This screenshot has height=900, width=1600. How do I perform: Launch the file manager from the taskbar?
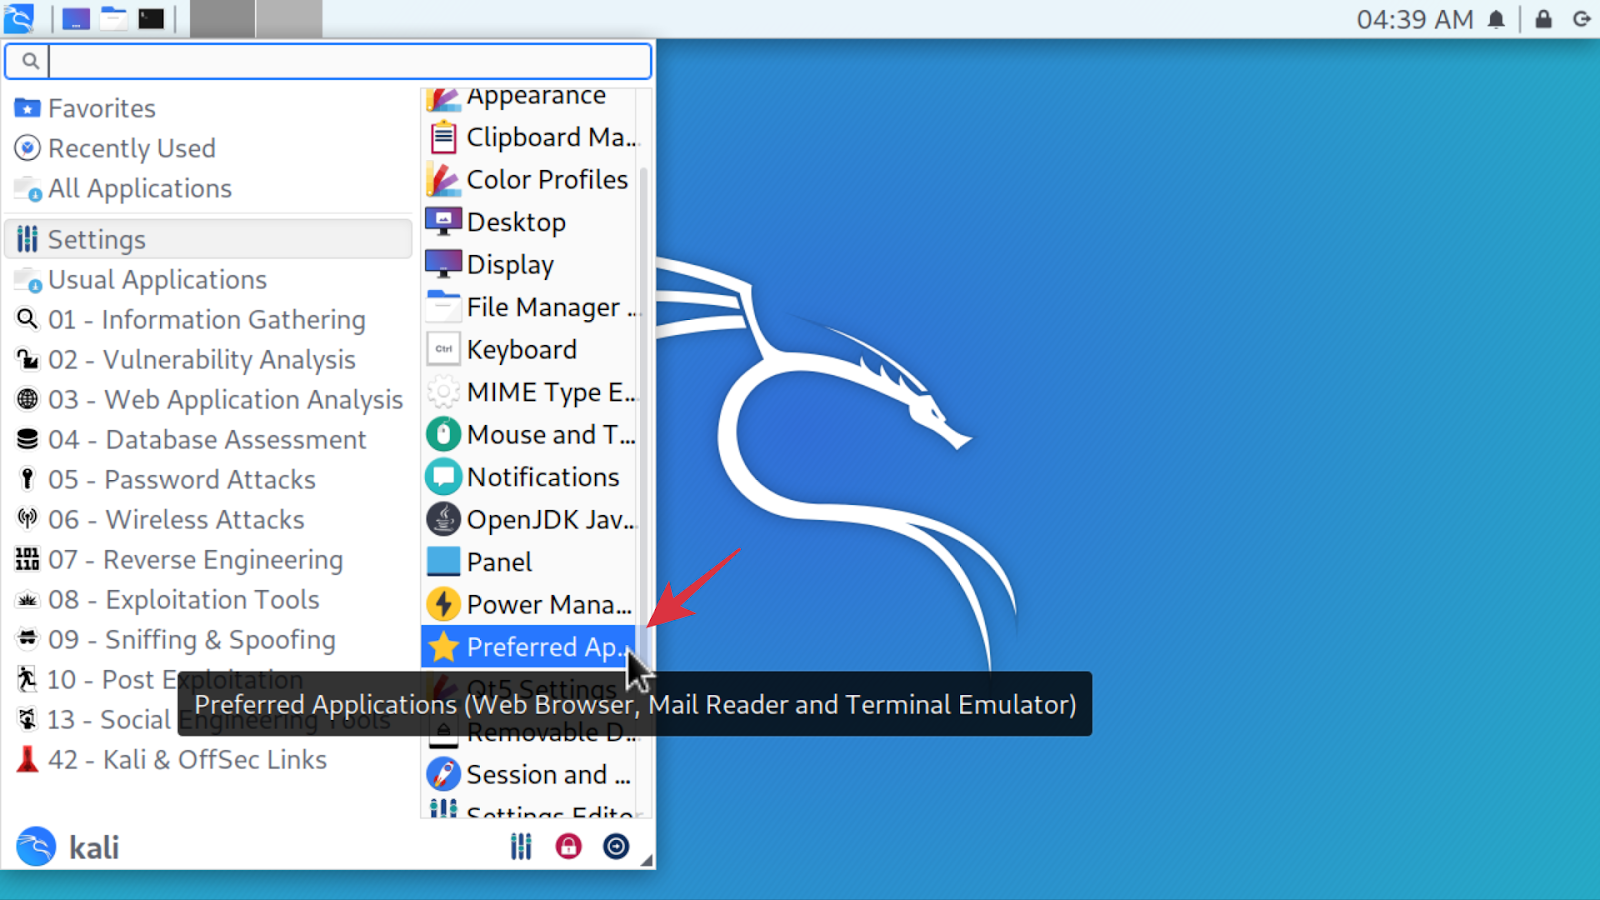click(112, 17)
